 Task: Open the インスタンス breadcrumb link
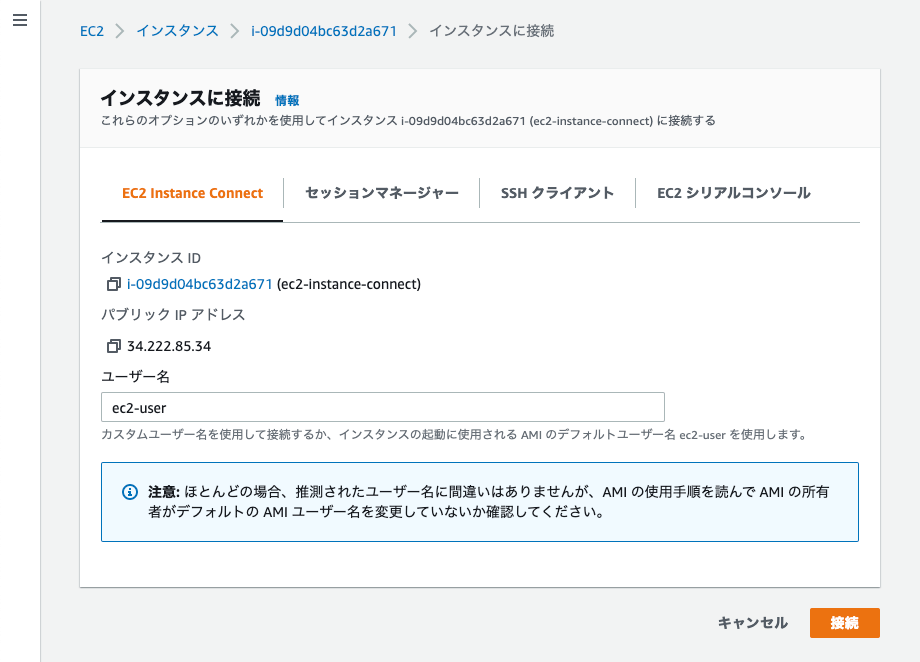click(177, 31)
